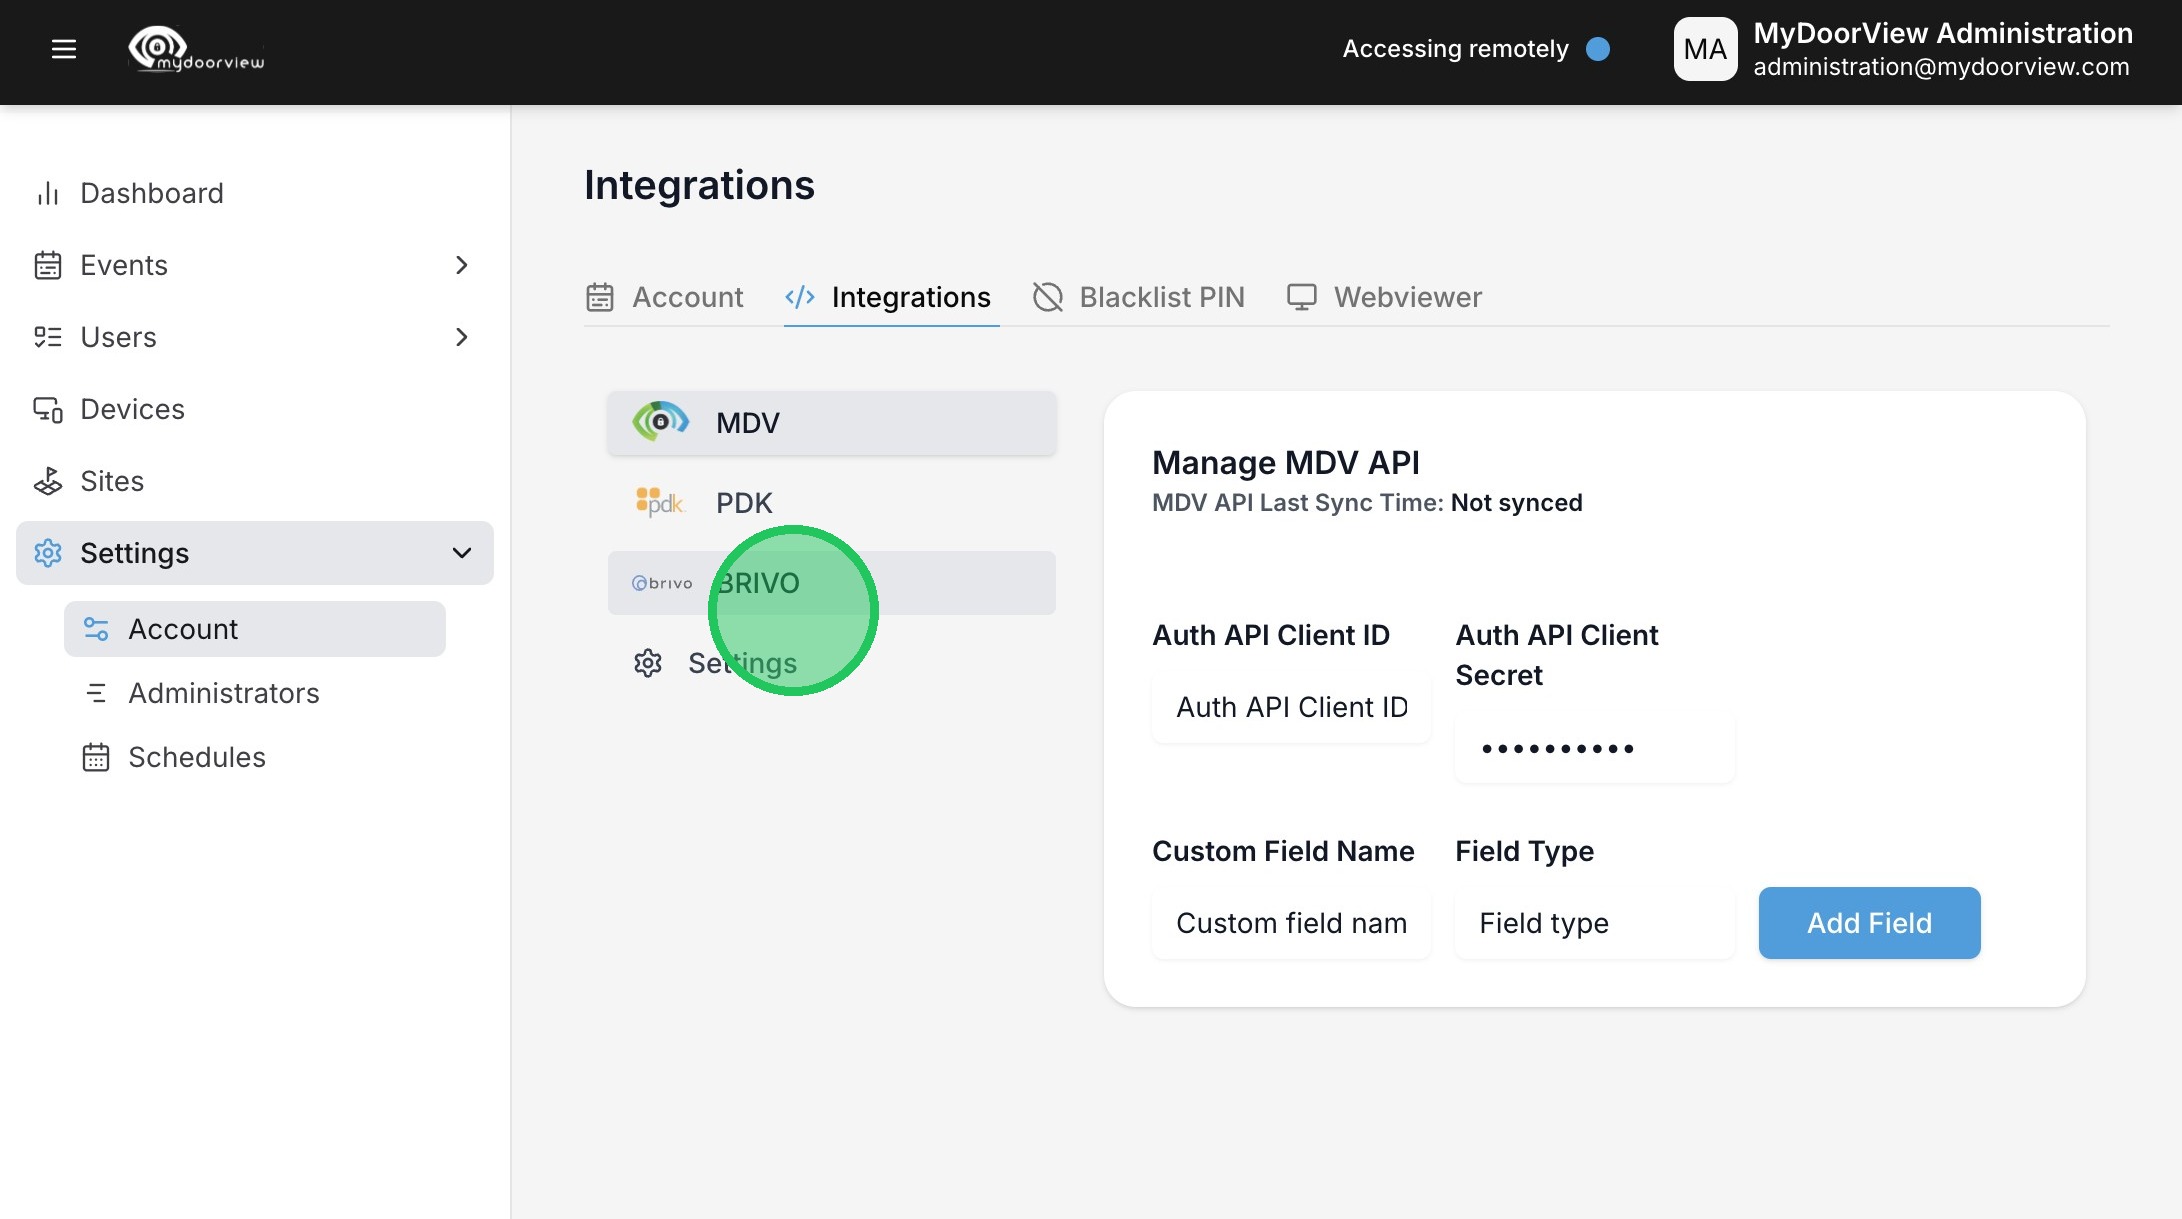Screen dimensions: 2182x1219
Task: Click the MA user avatar
Action: (1705, 49)
